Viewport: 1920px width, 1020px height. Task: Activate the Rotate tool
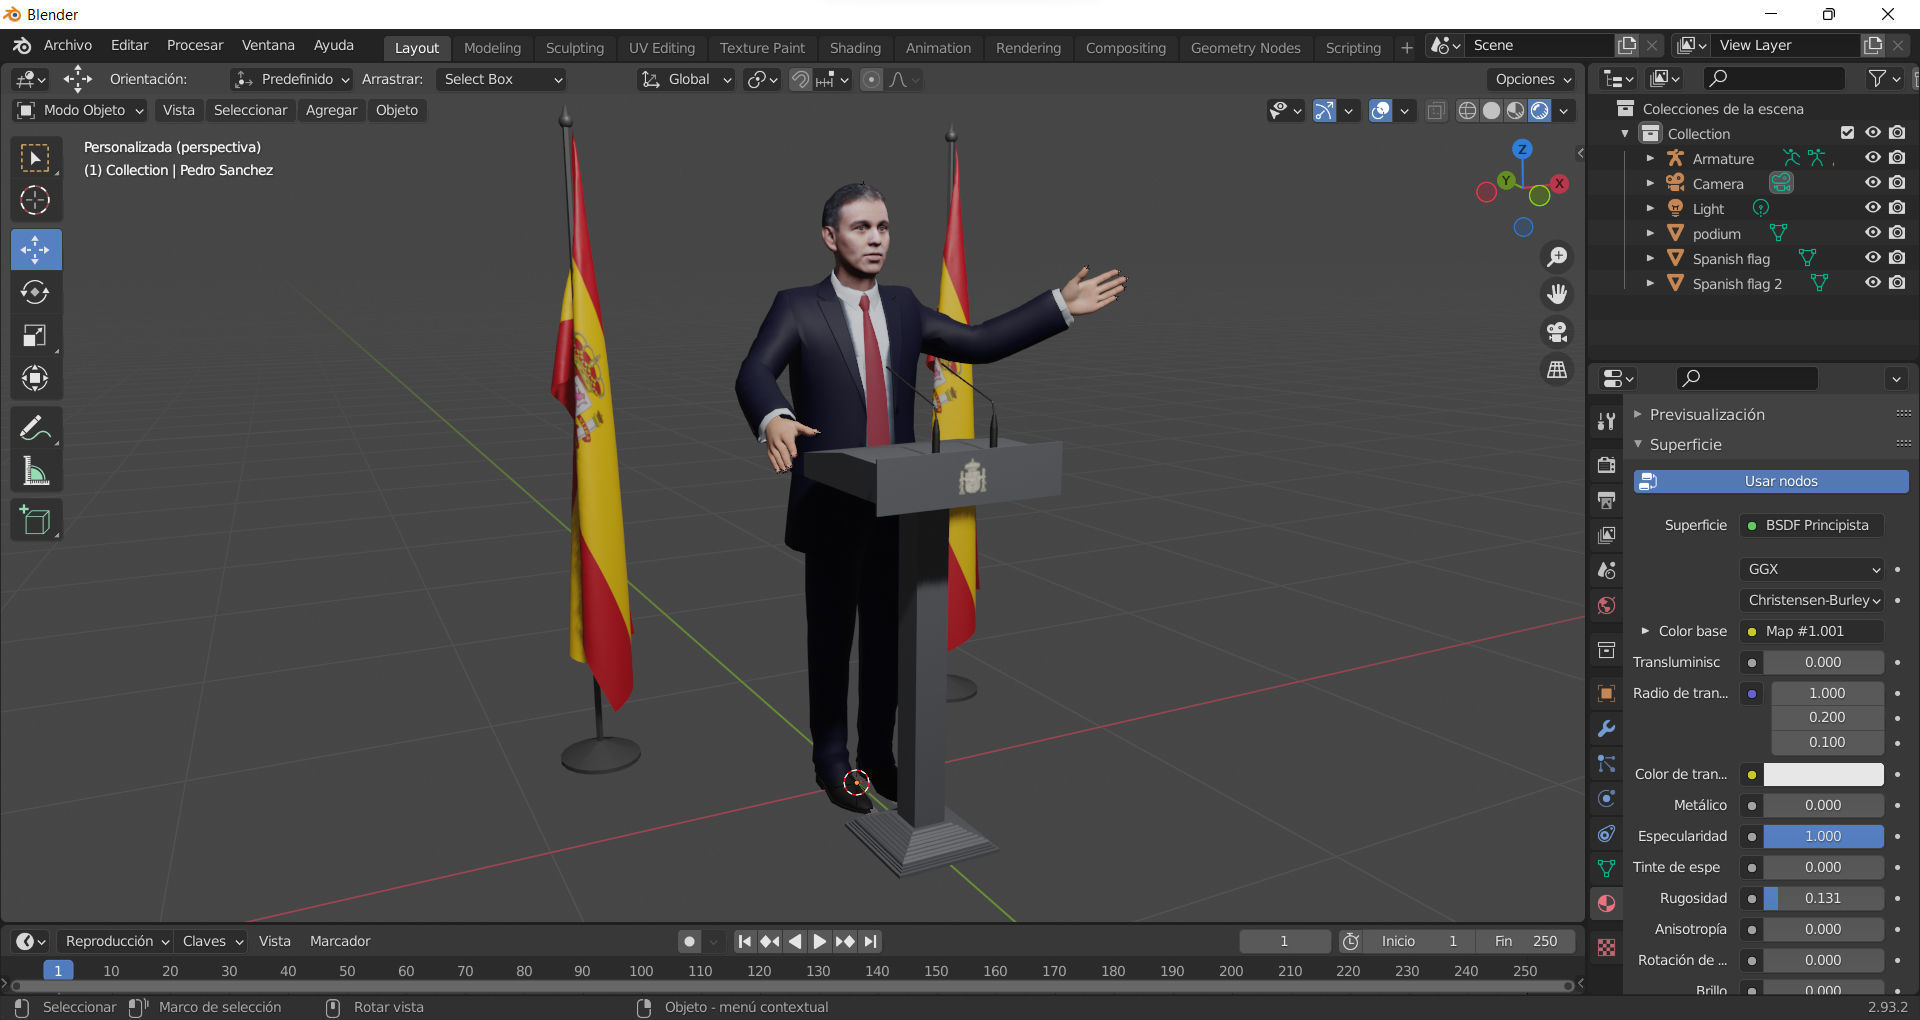click(35, 292)
